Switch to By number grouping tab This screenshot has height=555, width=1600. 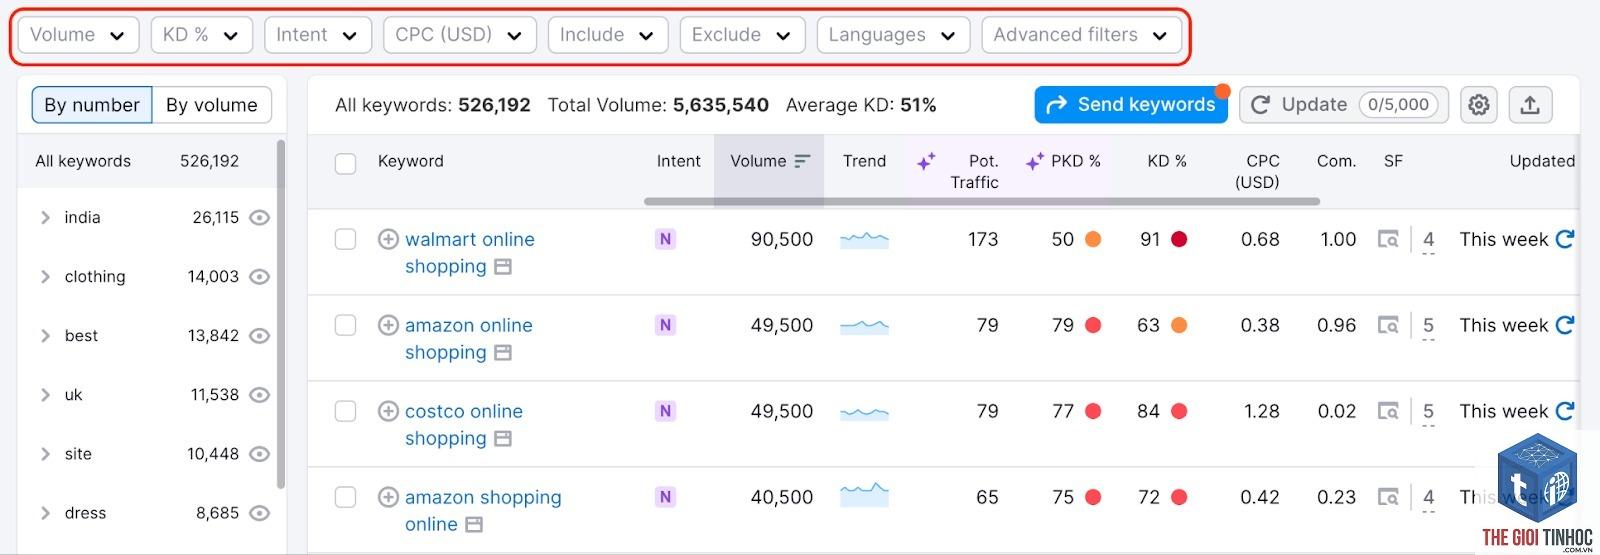click(92, 105)
